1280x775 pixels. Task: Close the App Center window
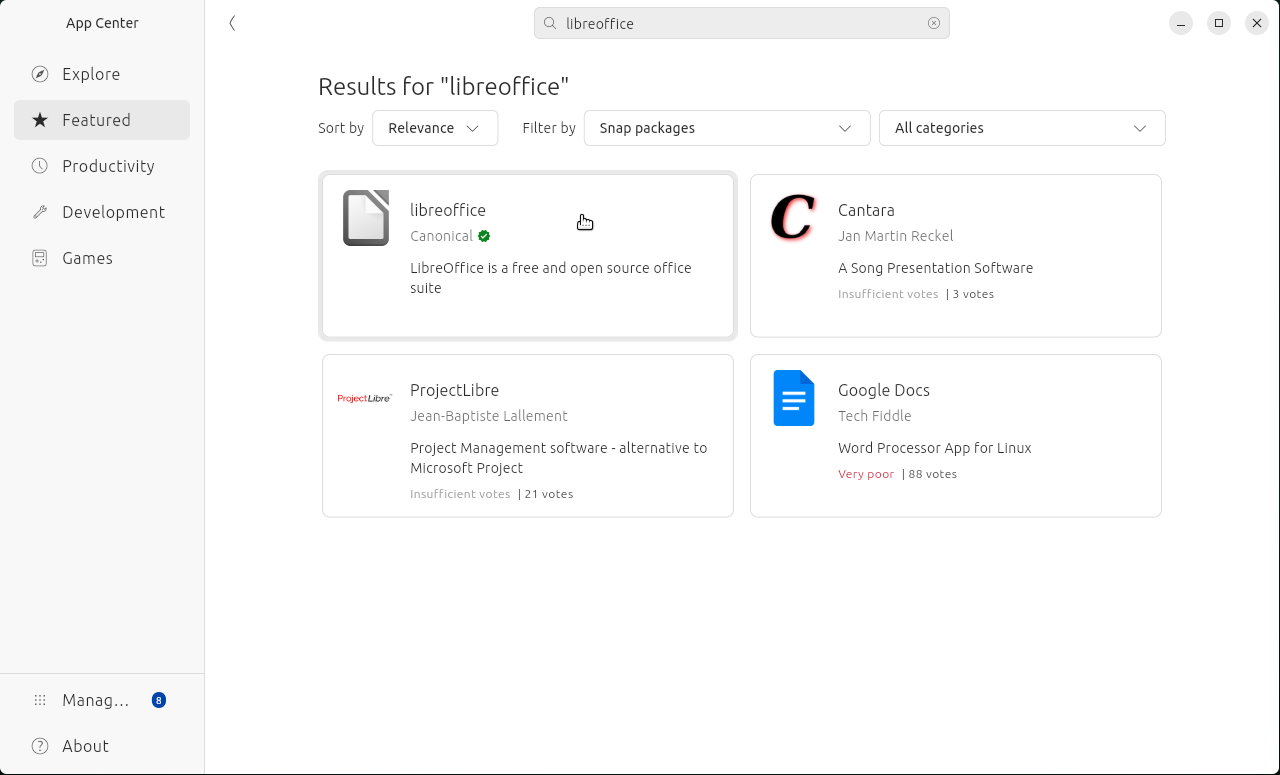click(x=1257, y=23)
